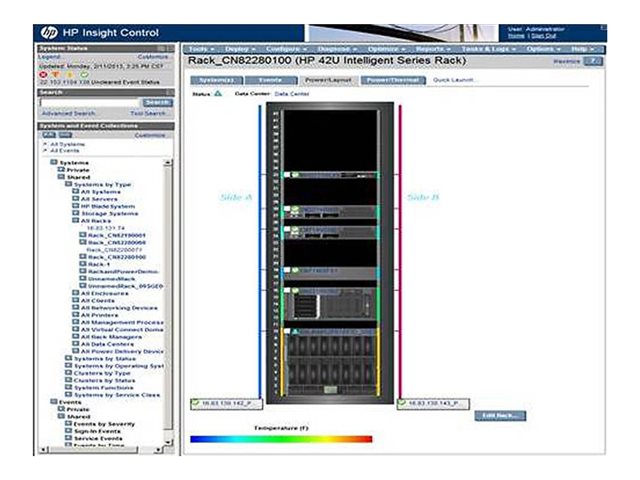Image resolution: width=640 pixels, height=480 pixels.
Task: Open the Diagnose menu
Action: click(337, 49)
